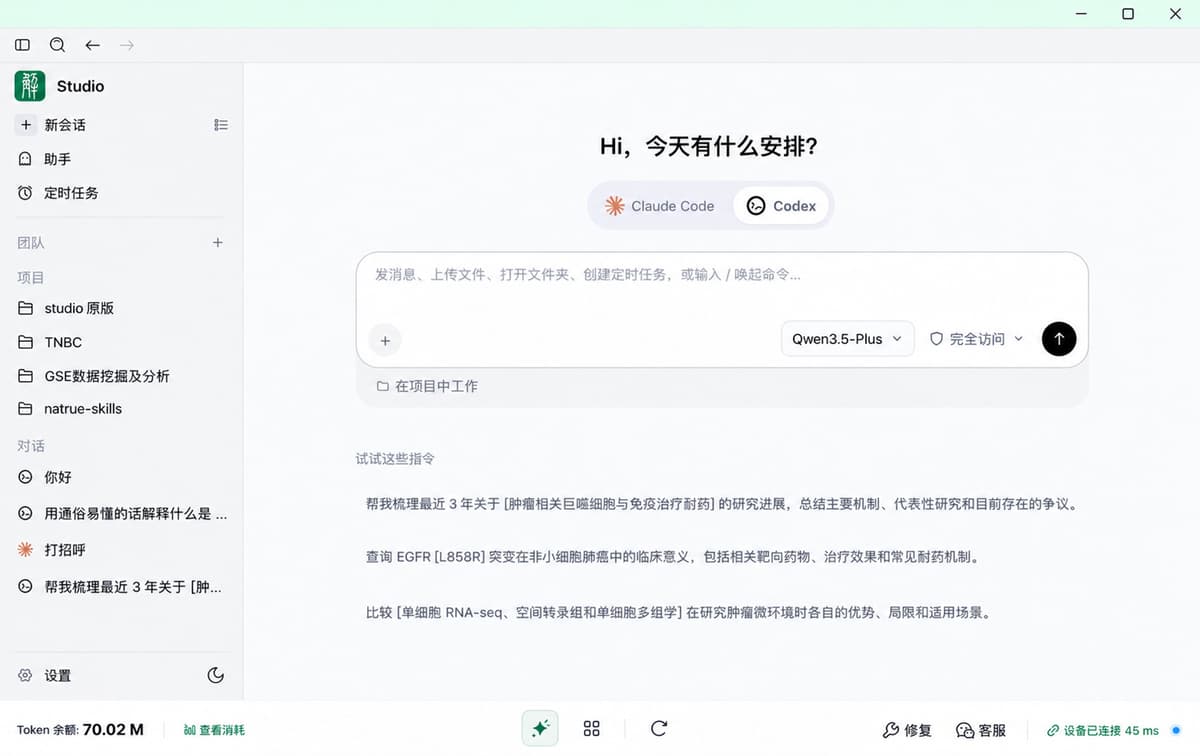Screen dimensions: 1200x756
Task: Click the refresh icon in bottom bar
Action: tap(658, 729)
